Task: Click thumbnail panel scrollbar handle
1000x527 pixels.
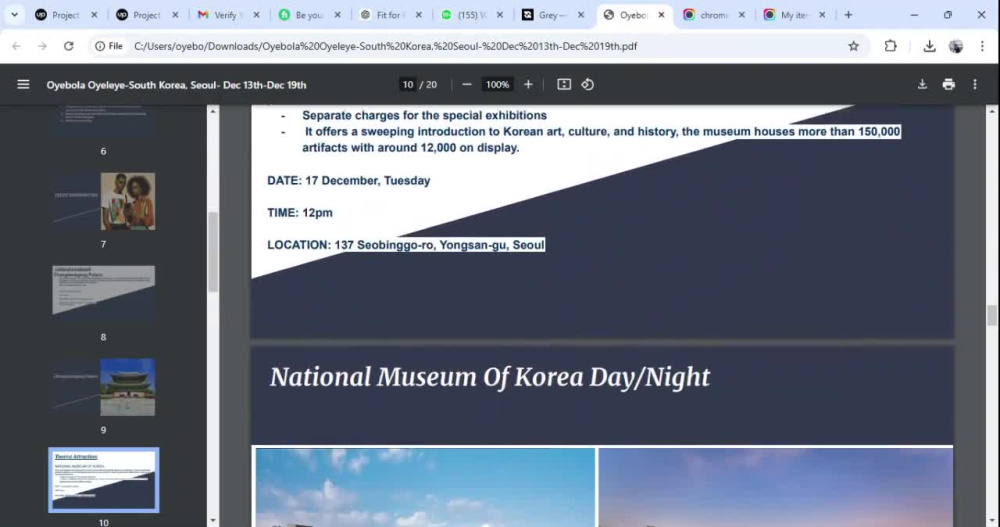Action: [213, 252]
